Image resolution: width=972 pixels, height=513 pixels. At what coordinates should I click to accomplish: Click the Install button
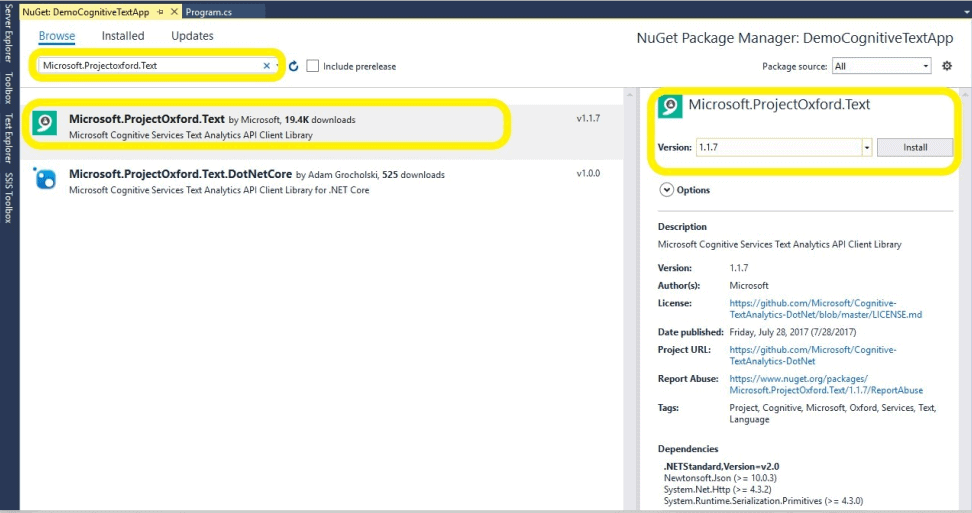click(914, 147)
